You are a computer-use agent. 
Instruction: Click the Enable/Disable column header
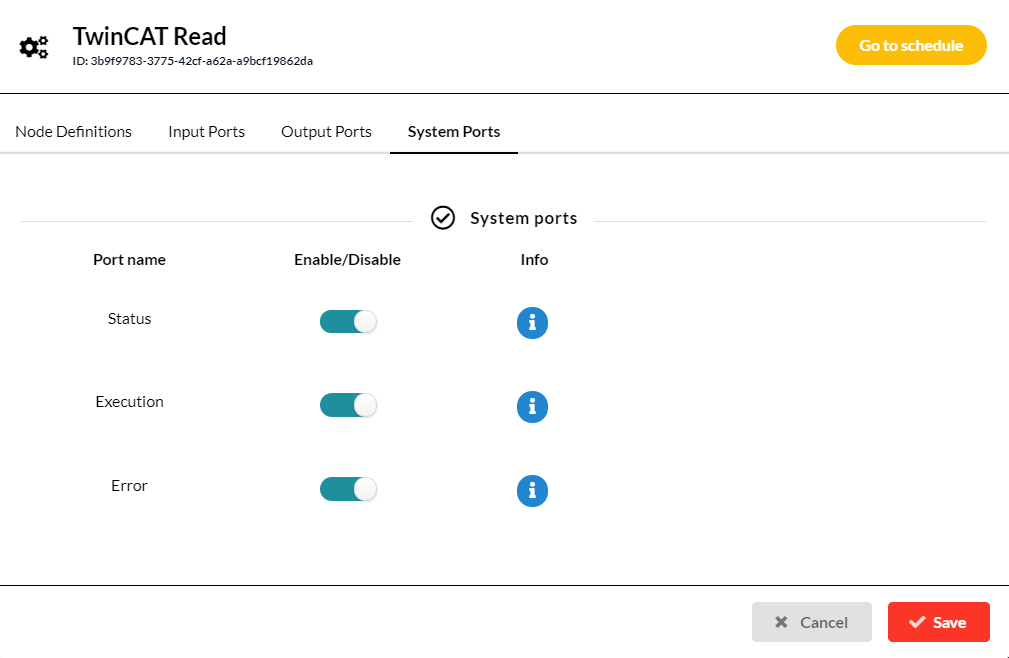point(347,259)
